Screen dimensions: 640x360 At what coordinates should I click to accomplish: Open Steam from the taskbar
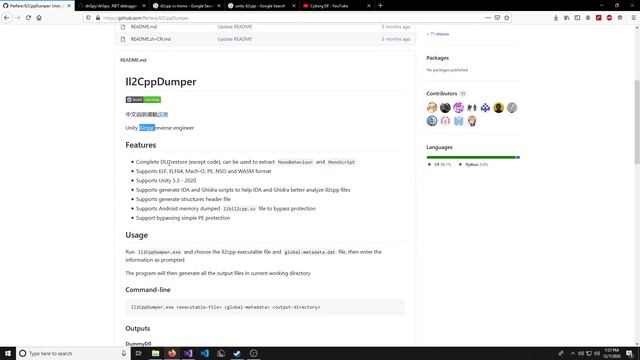237,353
